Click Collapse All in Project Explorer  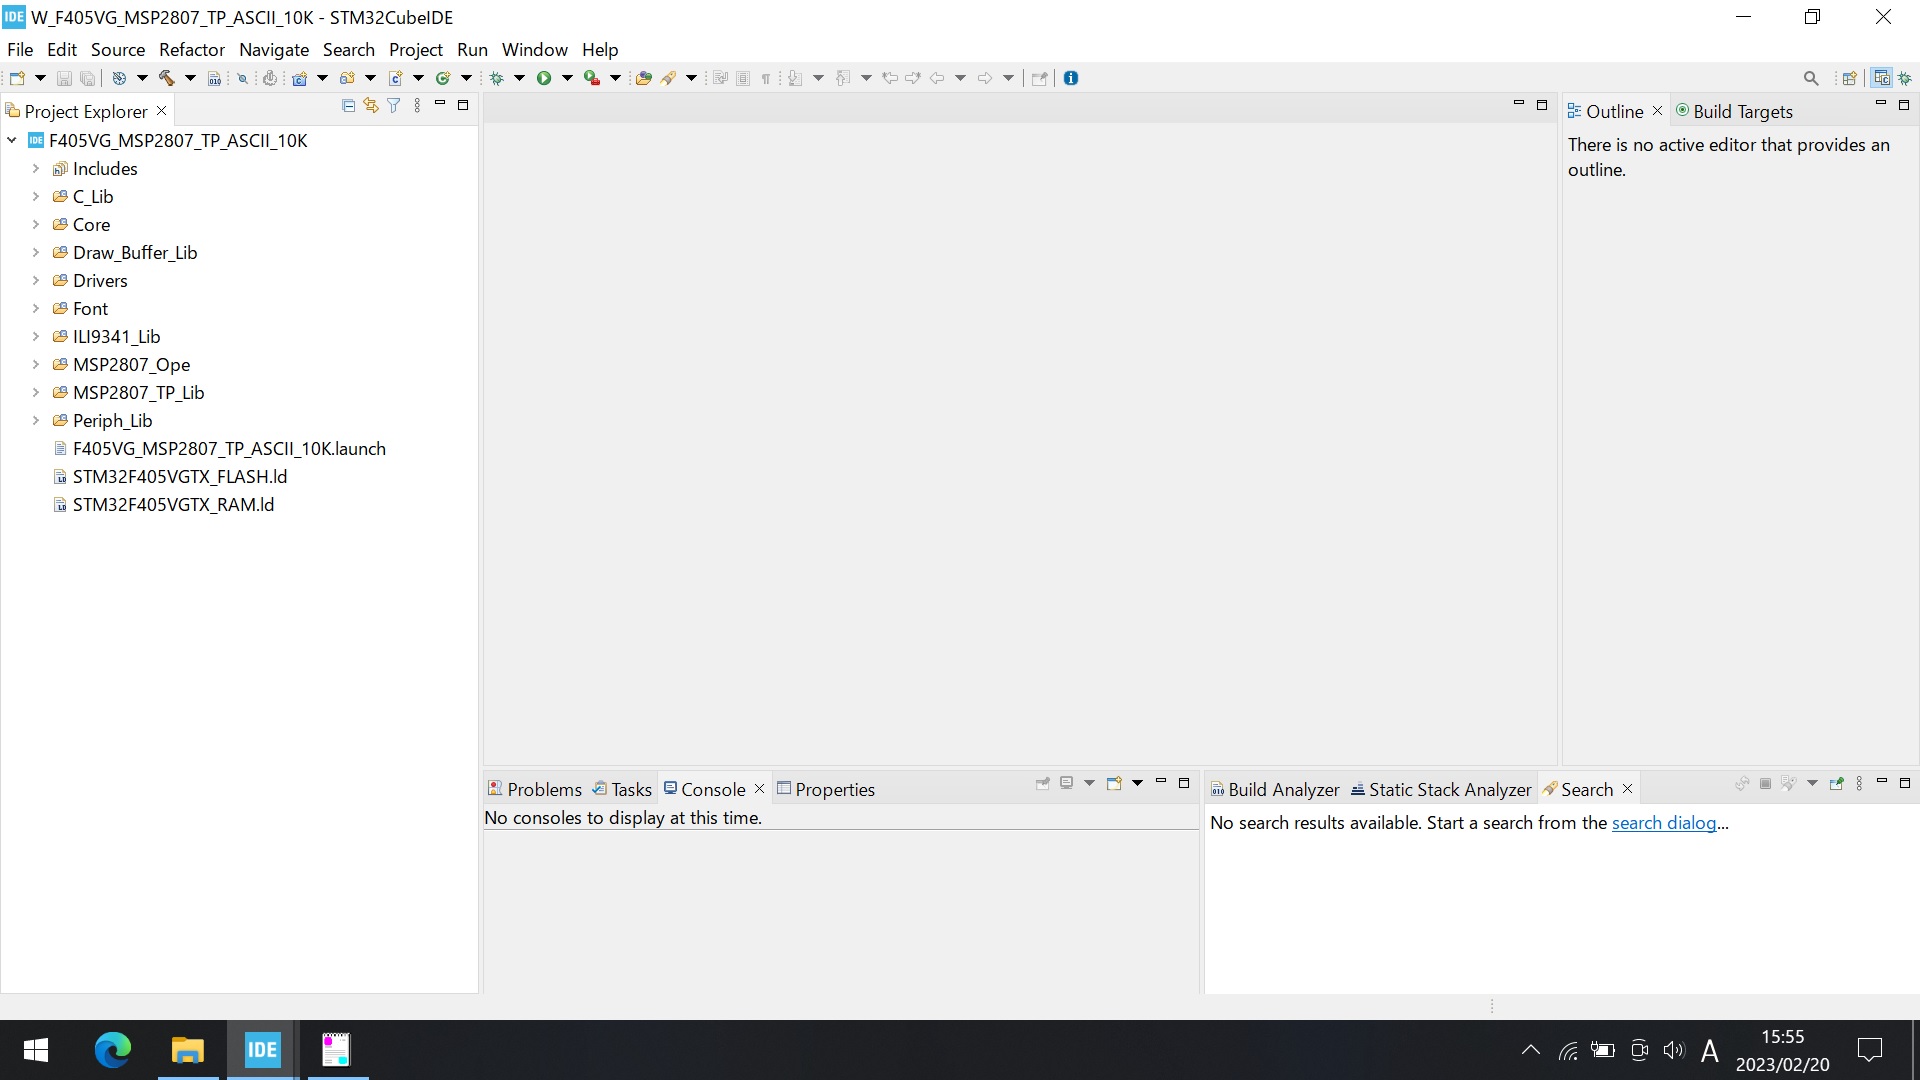point(348,105)
